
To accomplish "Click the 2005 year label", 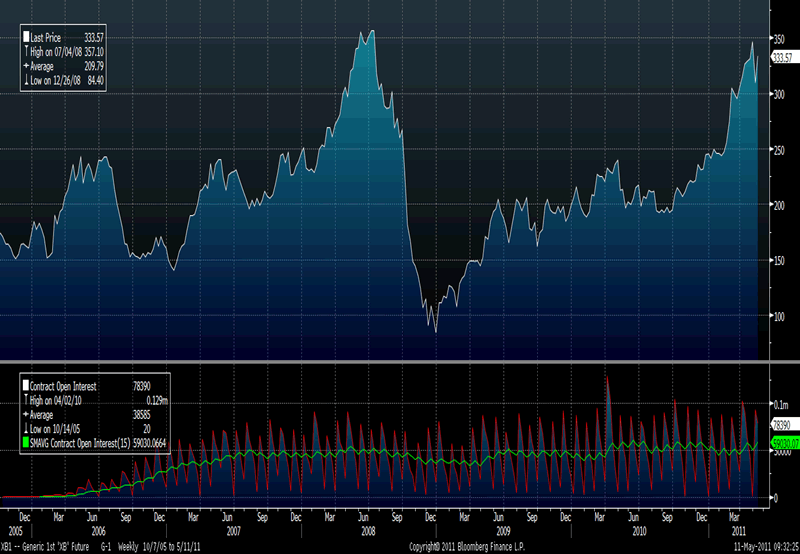I will coord(15,531).
